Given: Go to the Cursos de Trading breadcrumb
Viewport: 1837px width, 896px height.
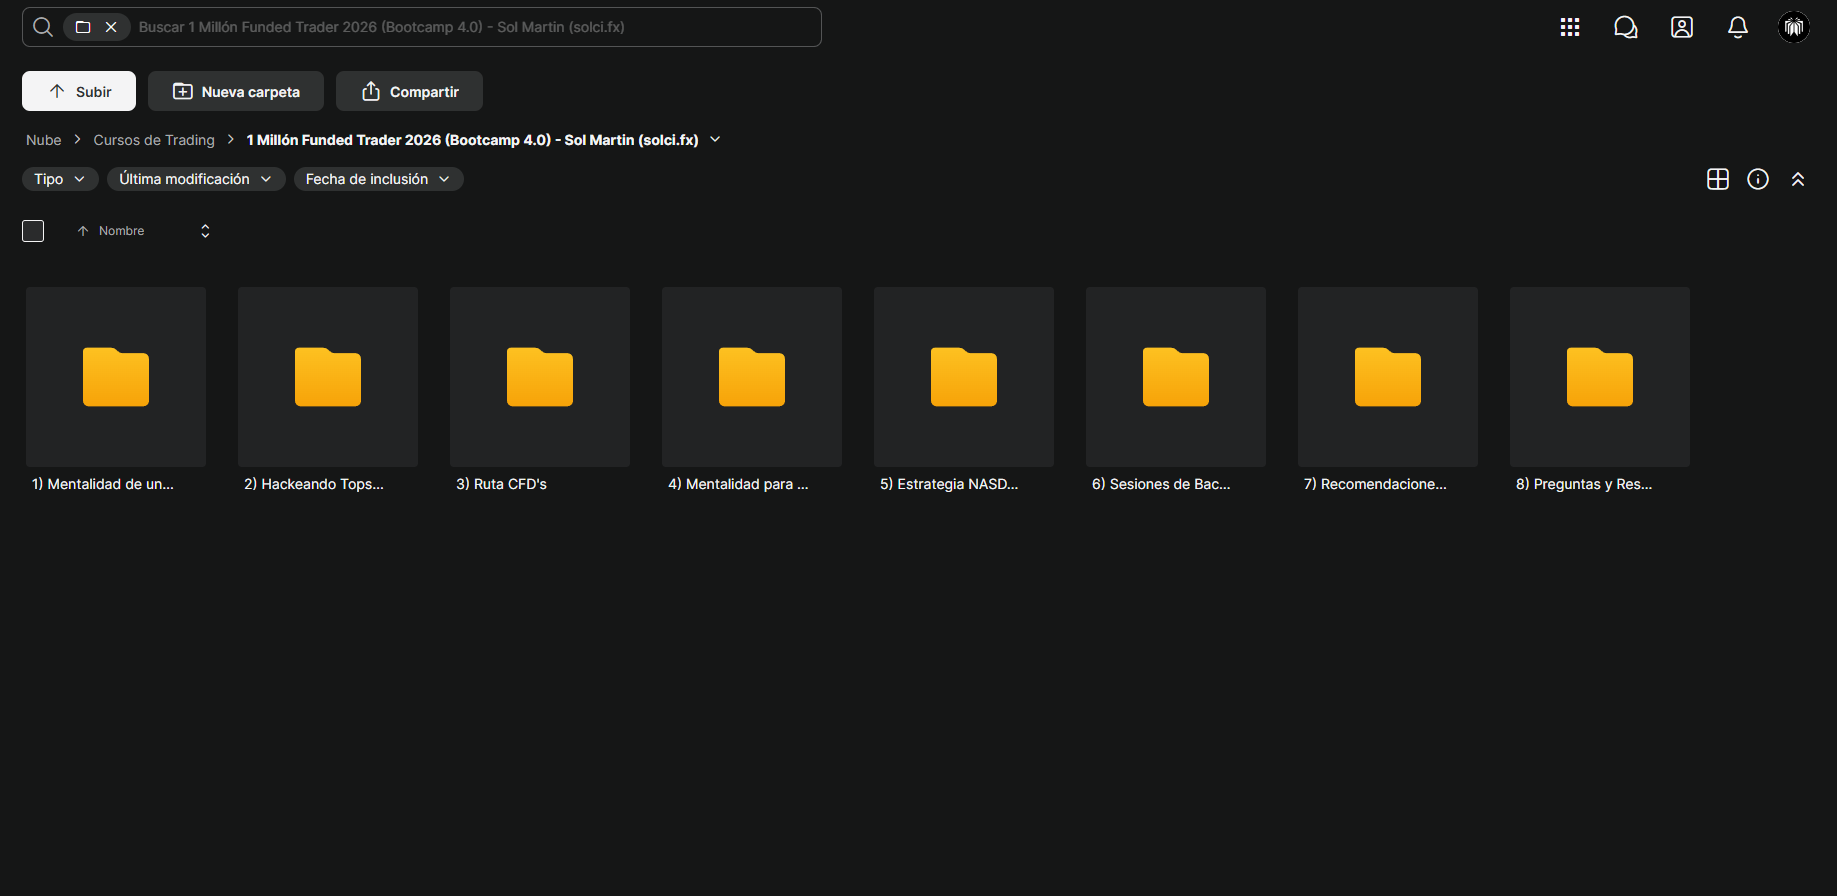Looking at the screenshot, I should click(154, 140).
